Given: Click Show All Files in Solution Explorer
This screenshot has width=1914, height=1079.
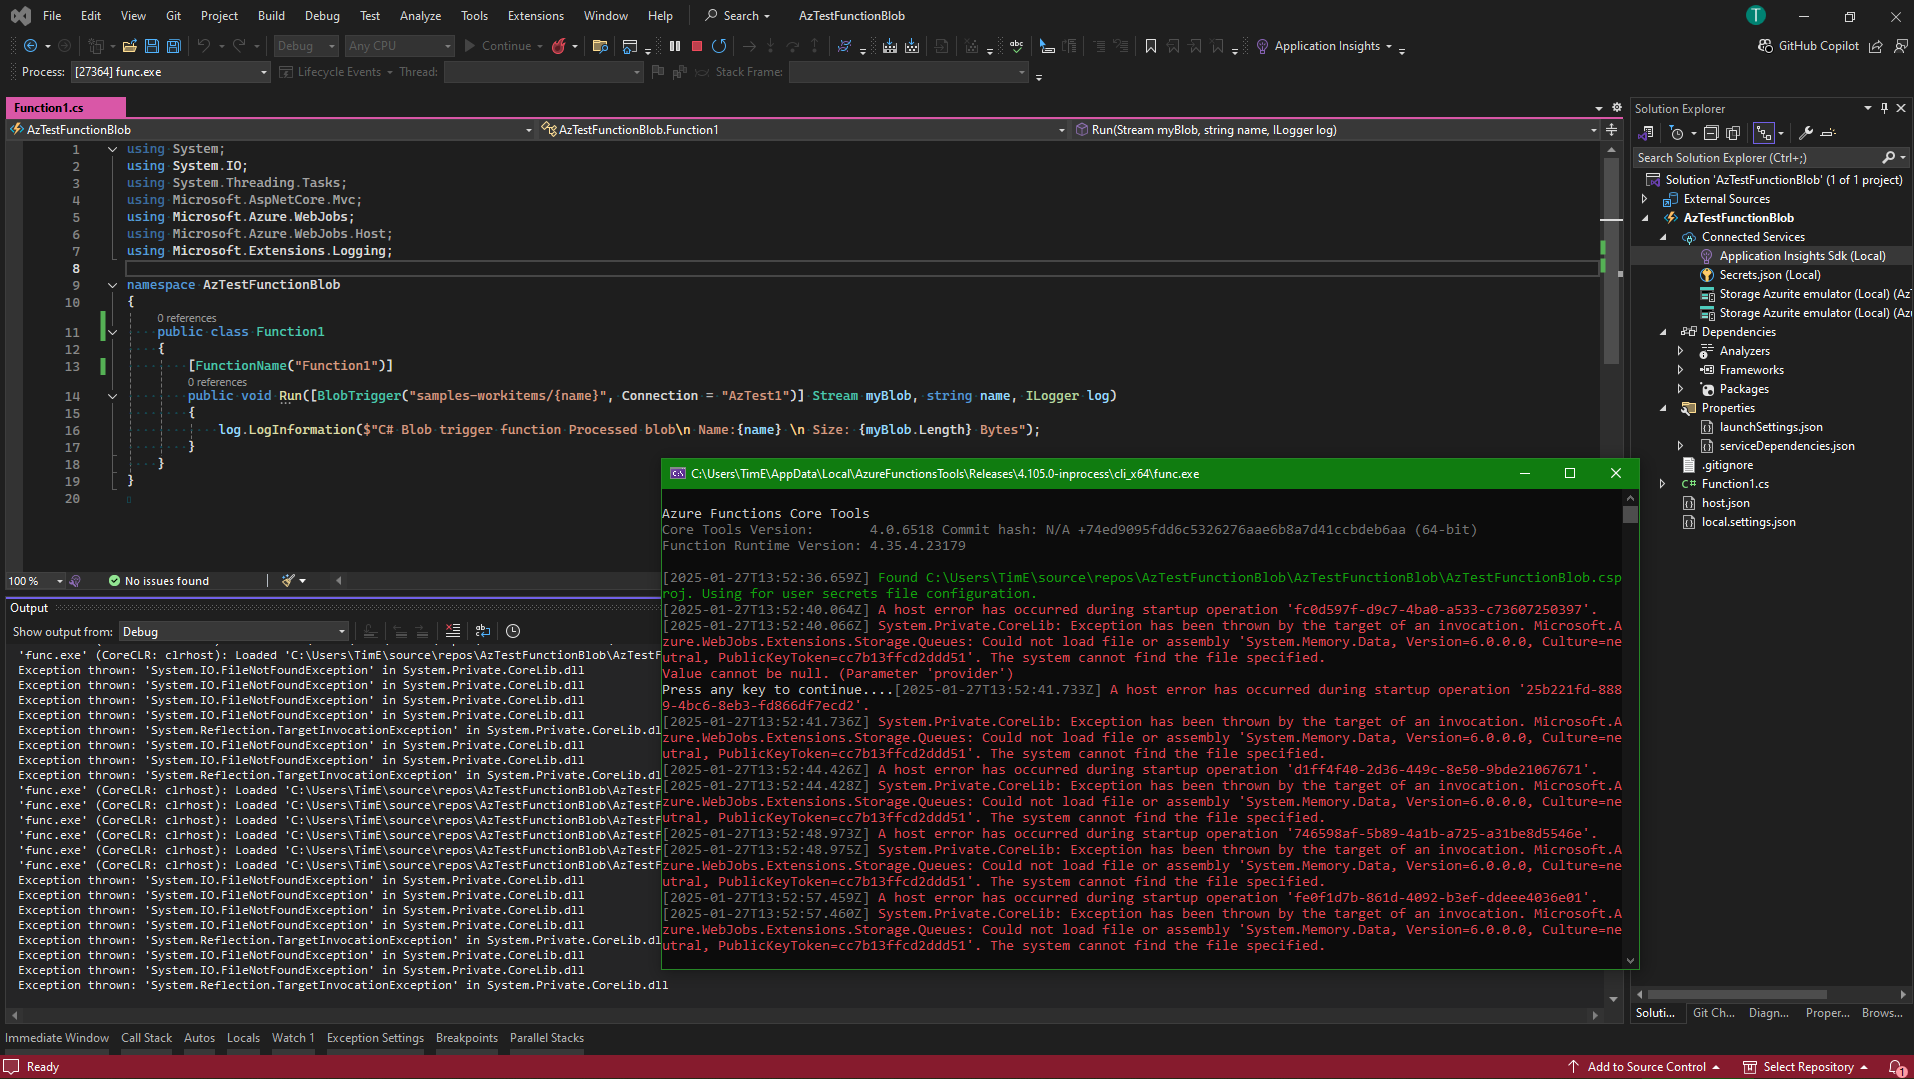Looking at the screenshot, I should pyautogui.click(x=1733, y=133).
